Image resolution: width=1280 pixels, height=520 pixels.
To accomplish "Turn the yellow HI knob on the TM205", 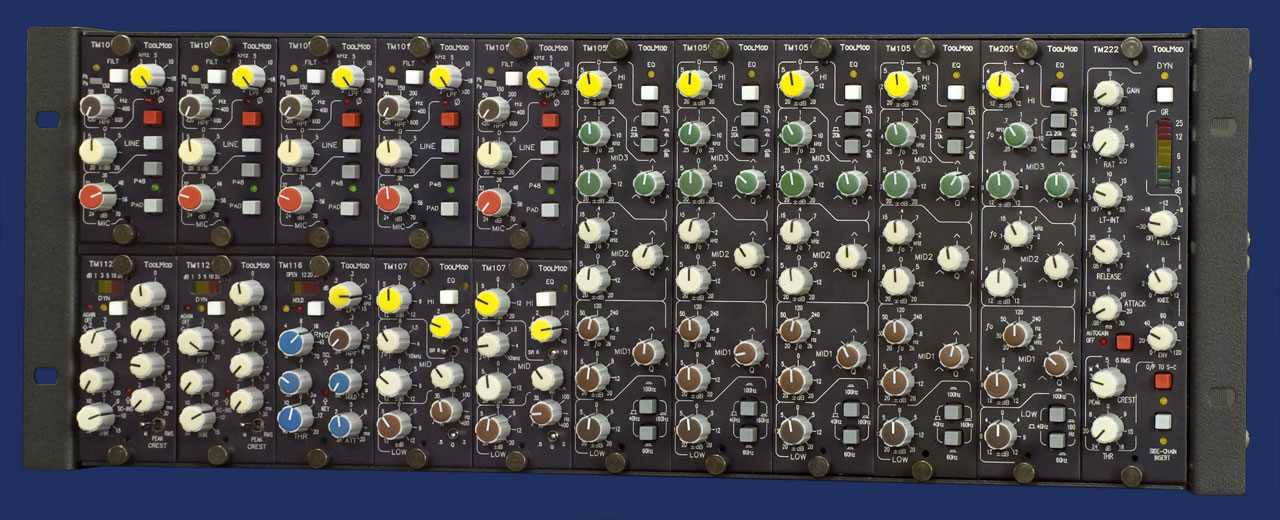I will click(x=1000, y=85).
